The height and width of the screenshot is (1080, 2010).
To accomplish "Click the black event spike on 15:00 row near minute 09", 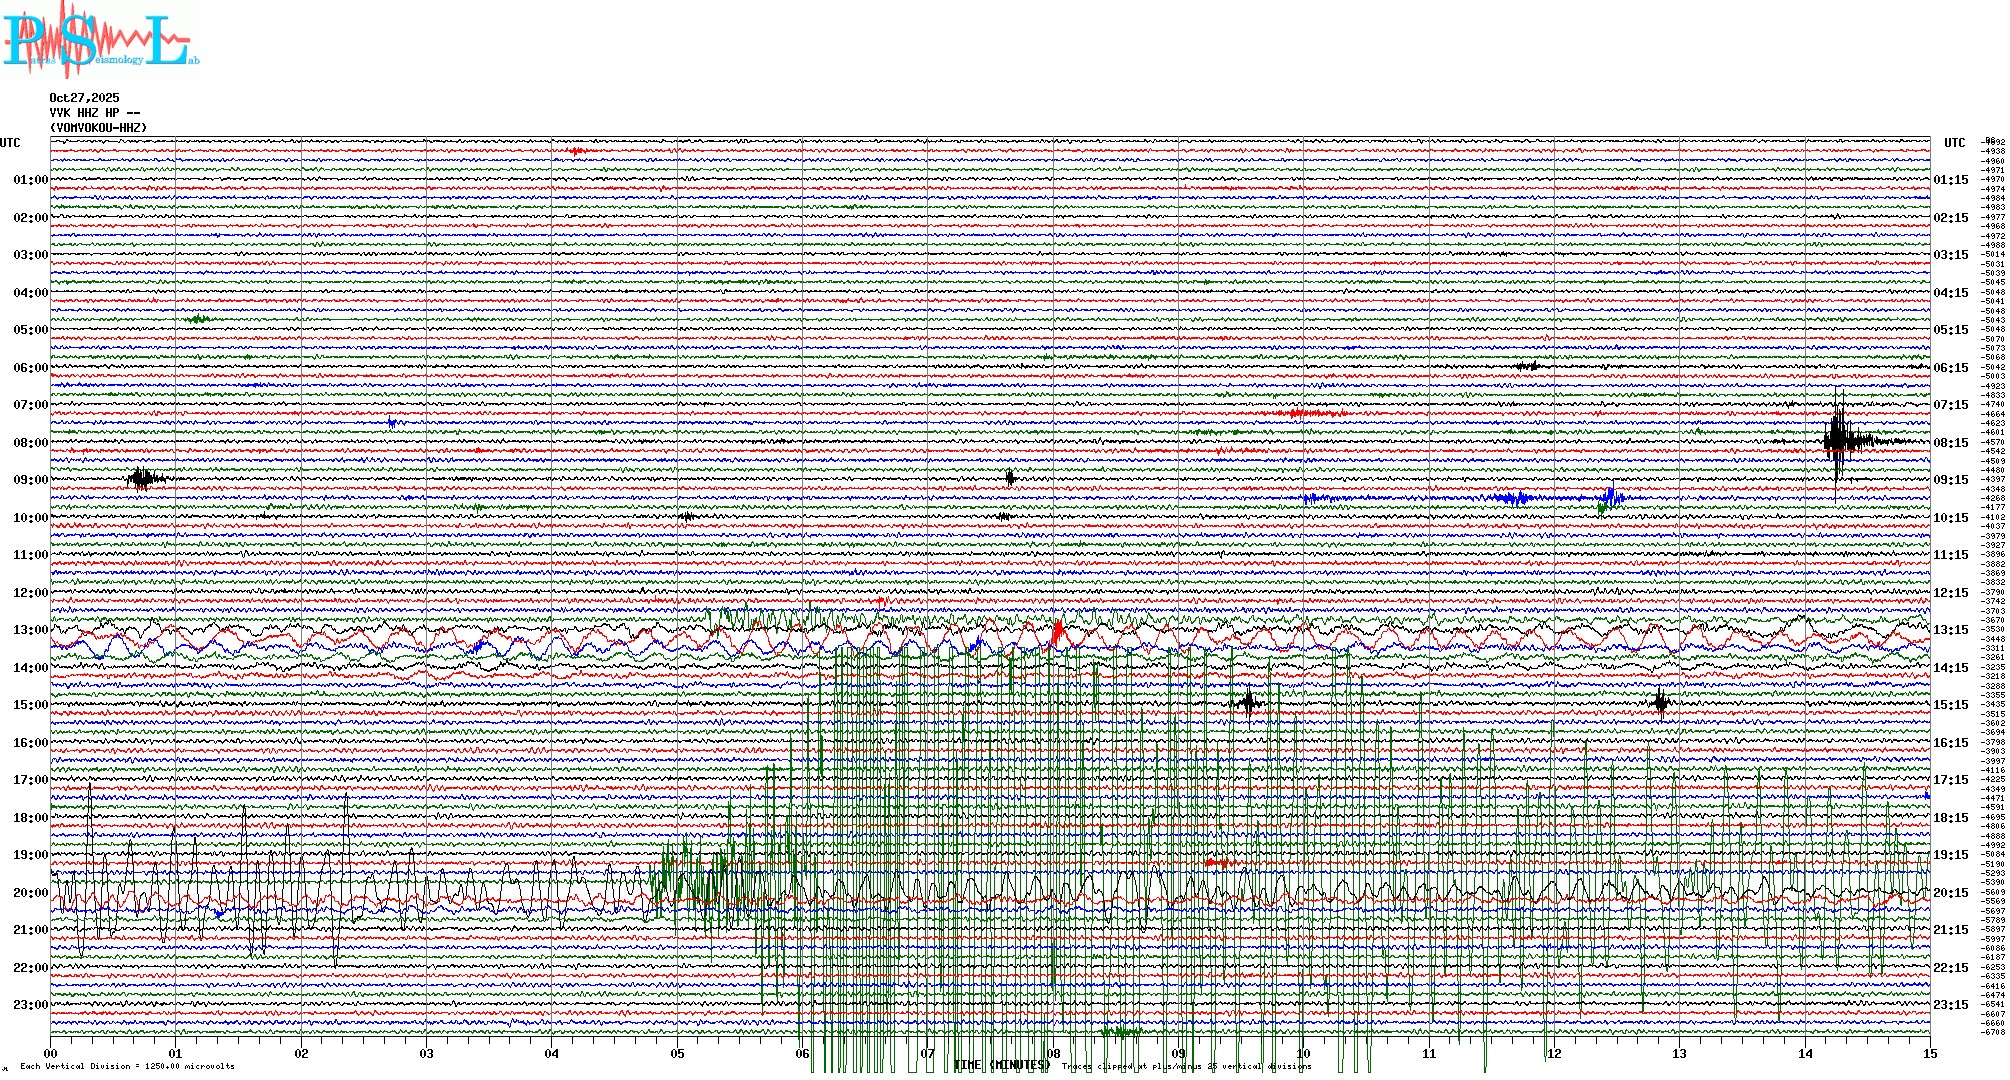I will pyautogui.click(x=1248, y=703).
